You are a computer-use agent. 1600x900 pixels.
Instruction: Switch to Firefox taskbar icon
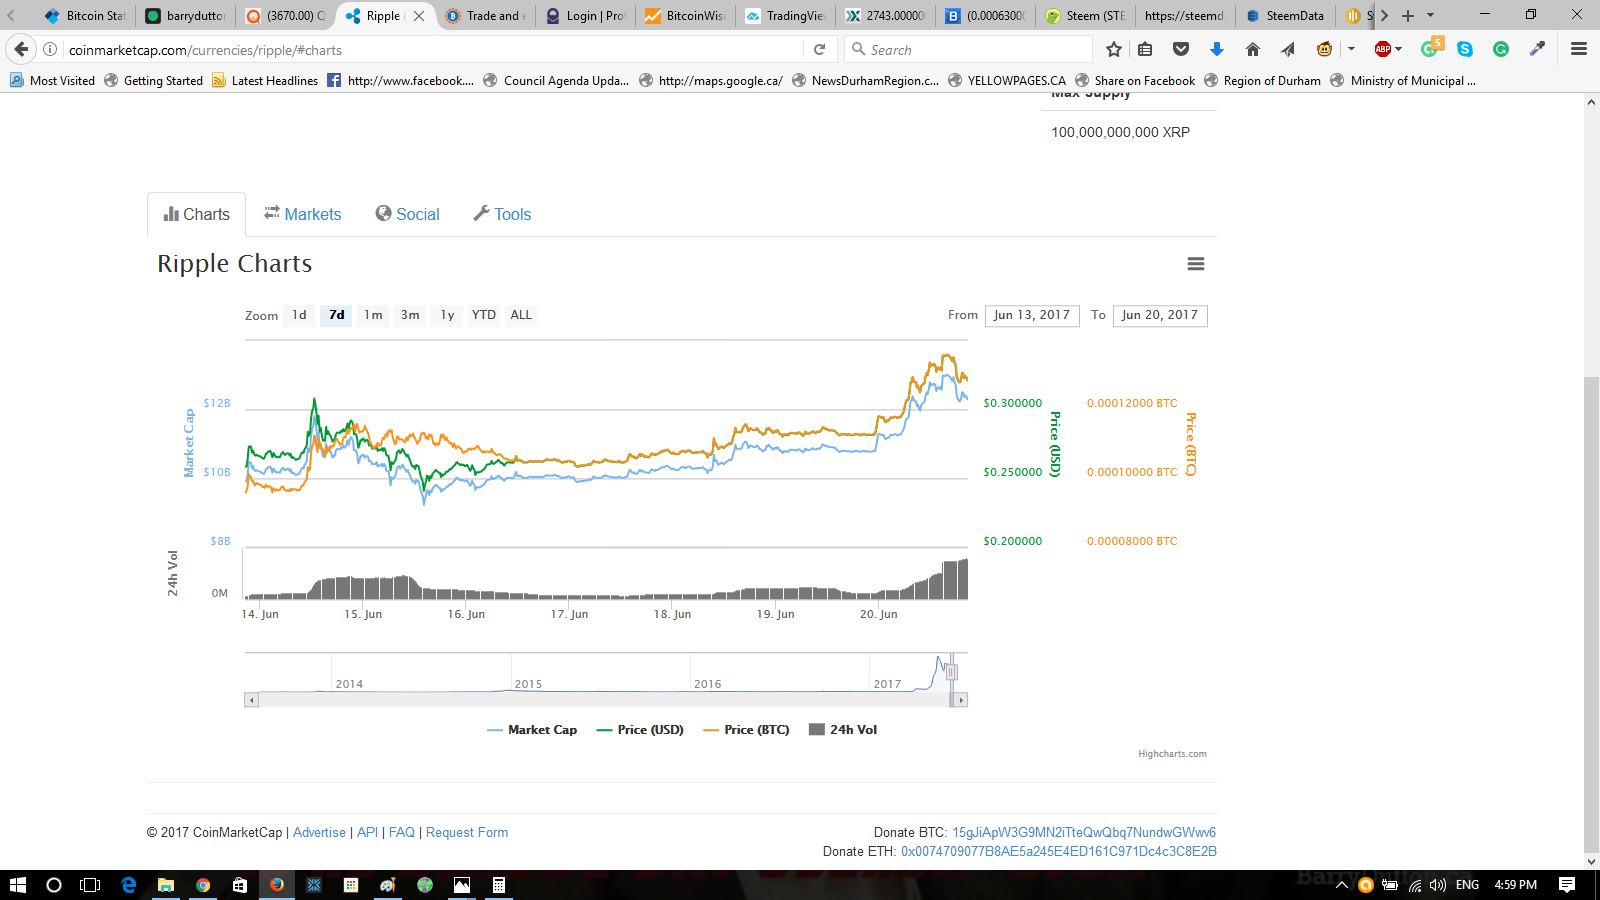click(x=277, y=885)
